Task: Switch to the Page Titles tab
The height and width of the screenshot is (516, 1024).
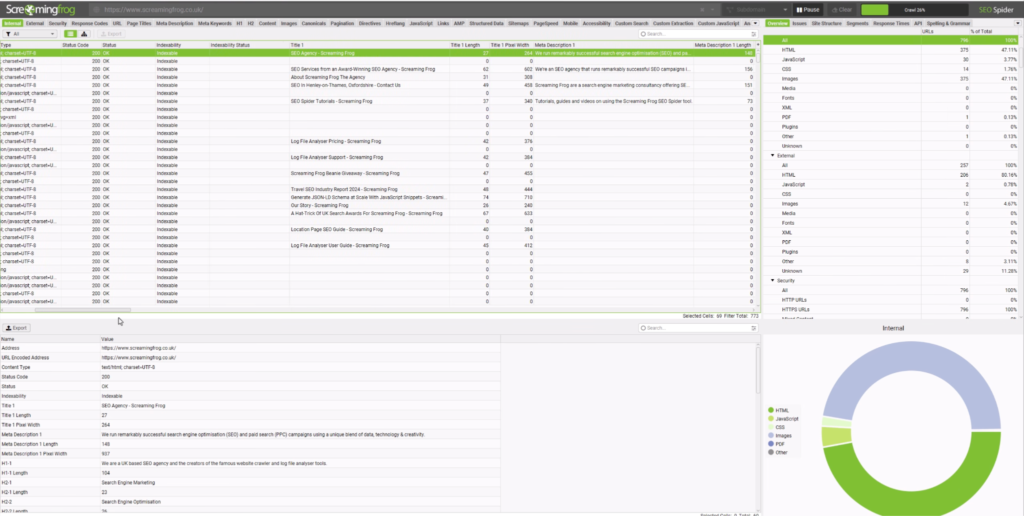Action: 138,24
